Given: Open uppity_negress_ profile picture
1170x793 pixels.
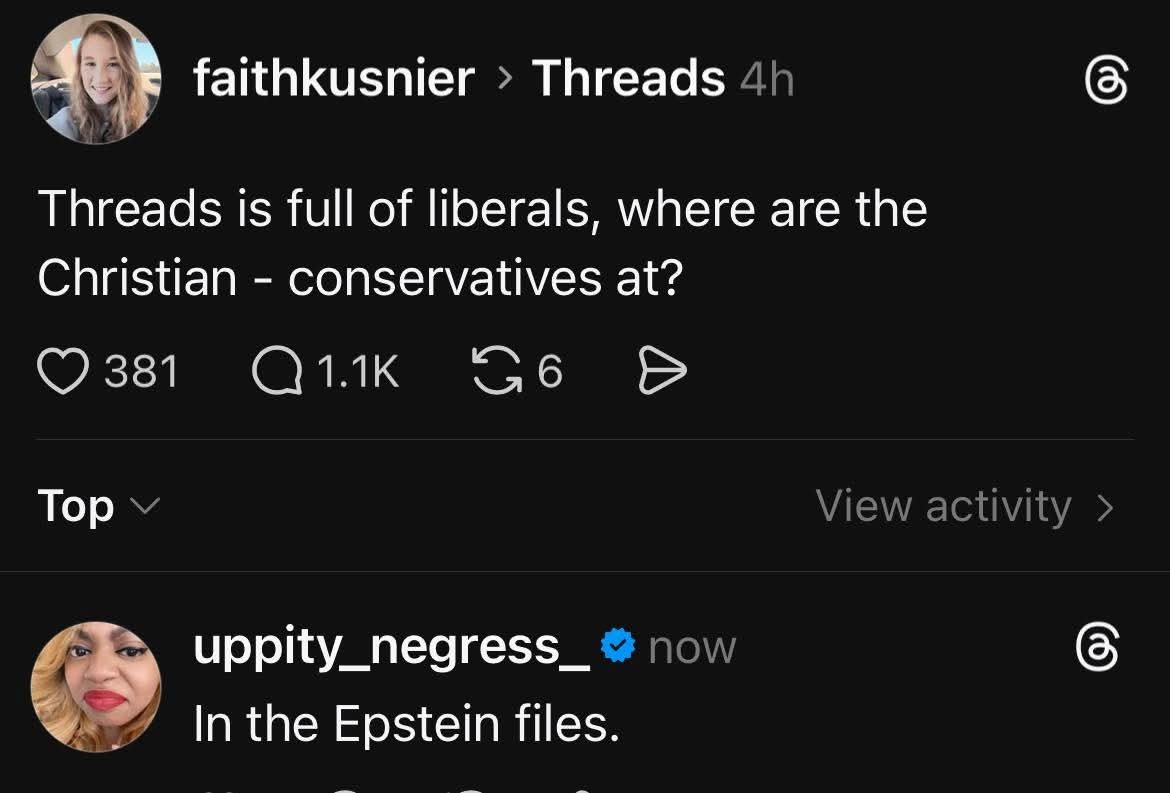Looking at the screenshot, I should click(96, 686).
